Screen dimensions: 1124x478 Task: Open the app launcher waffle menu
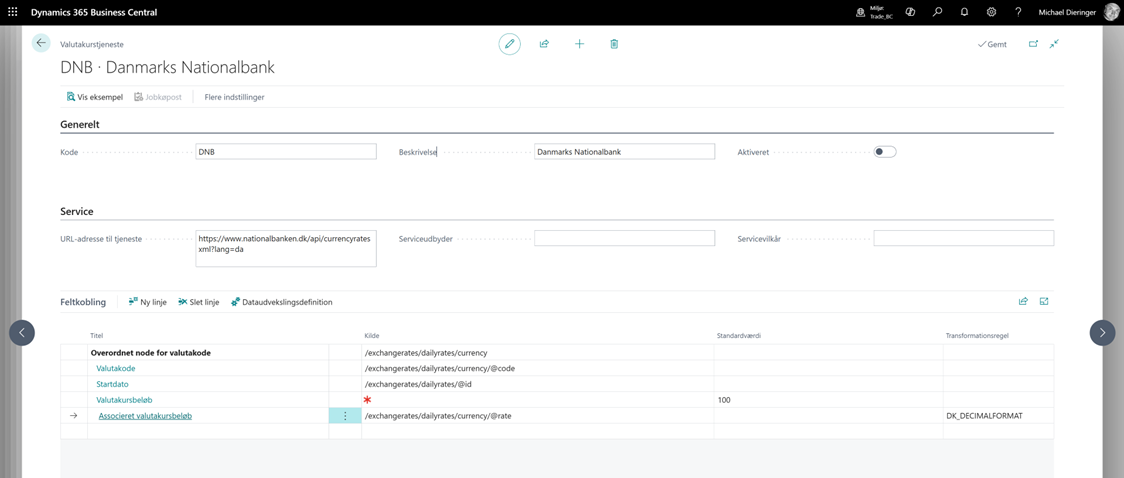(x=13, y=12)
